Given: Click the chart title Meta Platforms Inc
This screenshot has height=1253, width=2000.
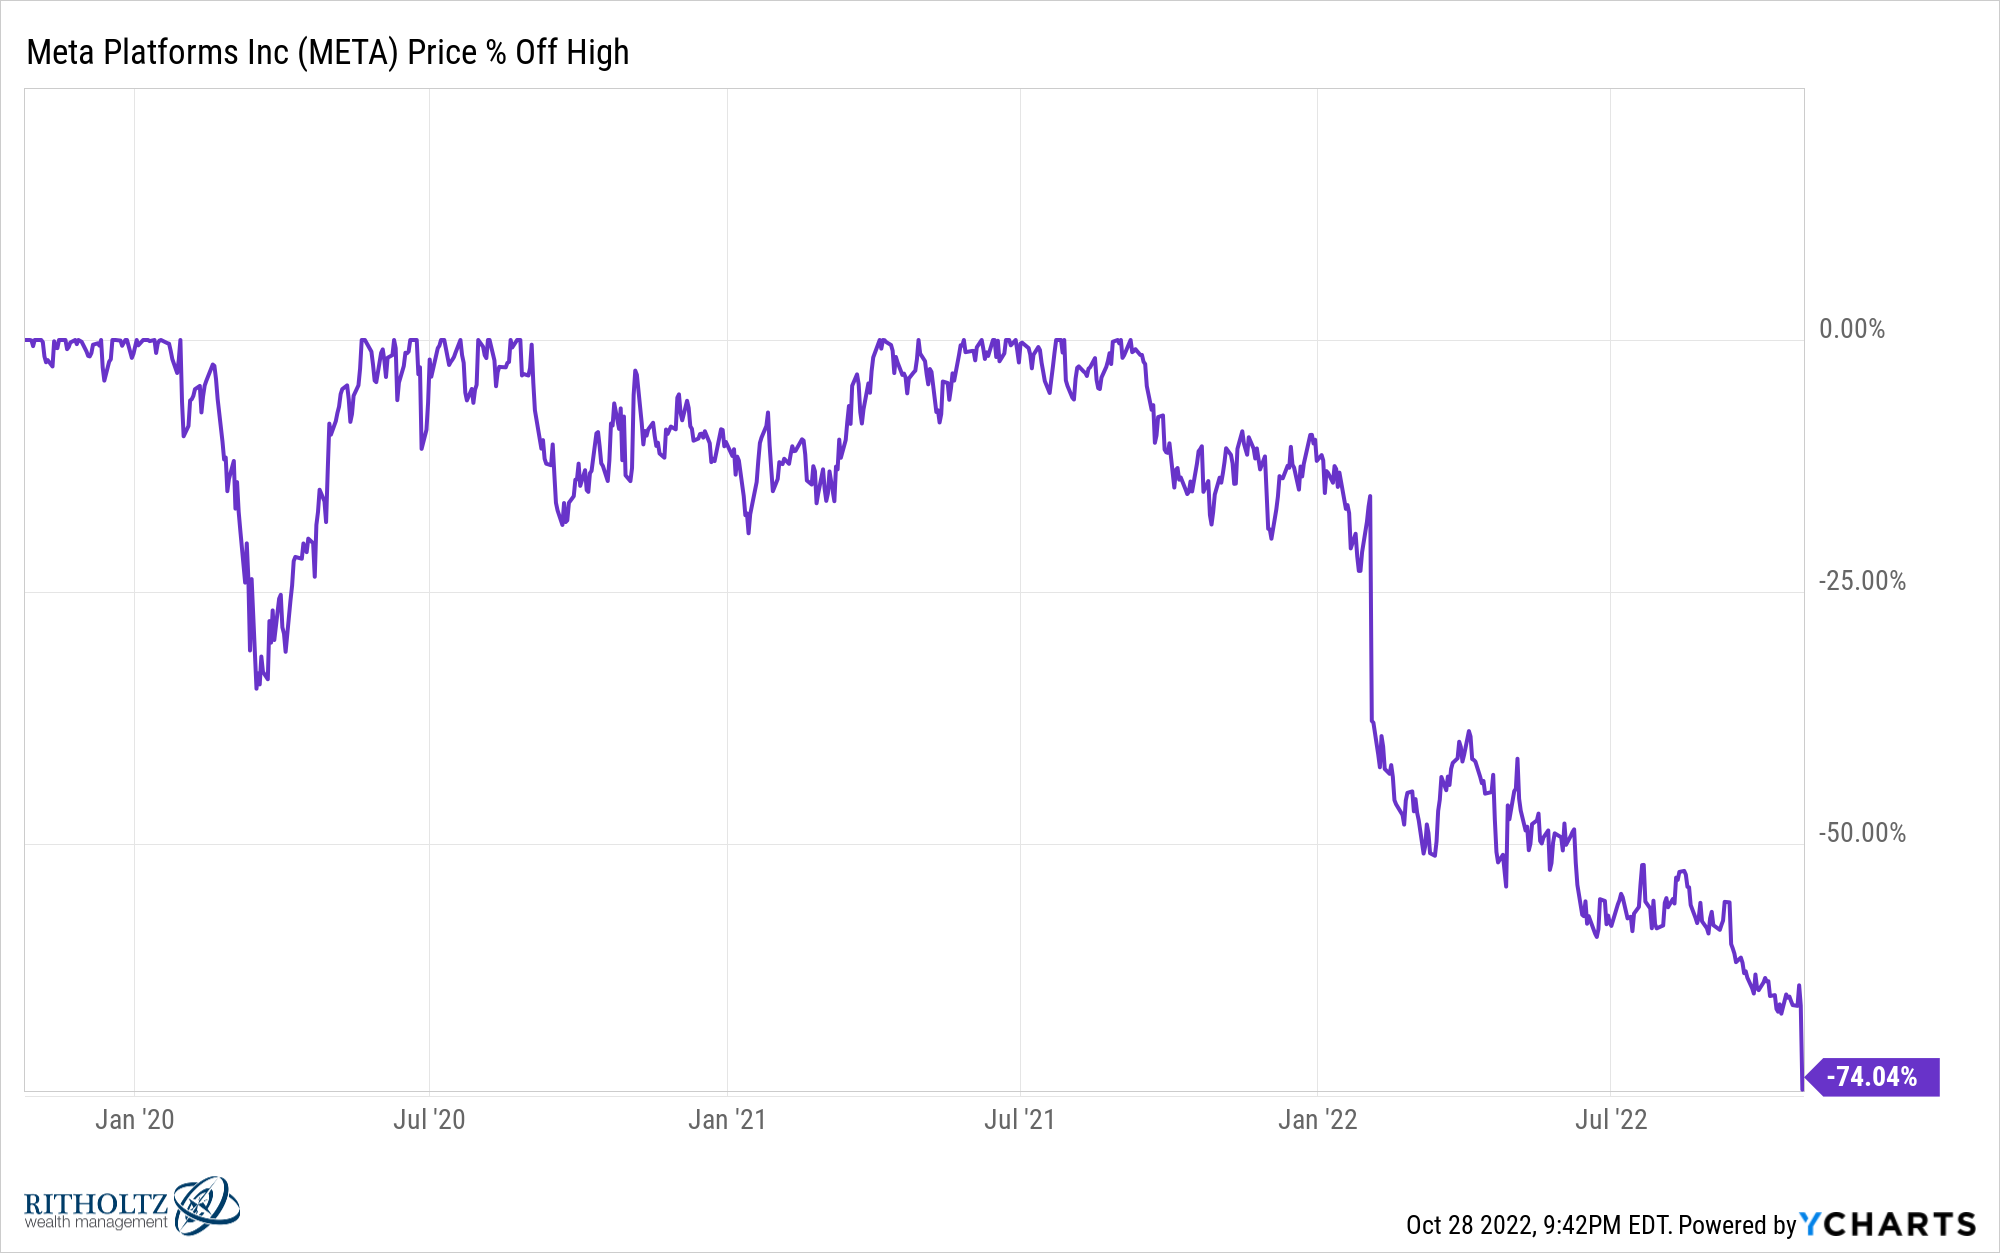Looking at the screenshot, I should pos(327,52).
